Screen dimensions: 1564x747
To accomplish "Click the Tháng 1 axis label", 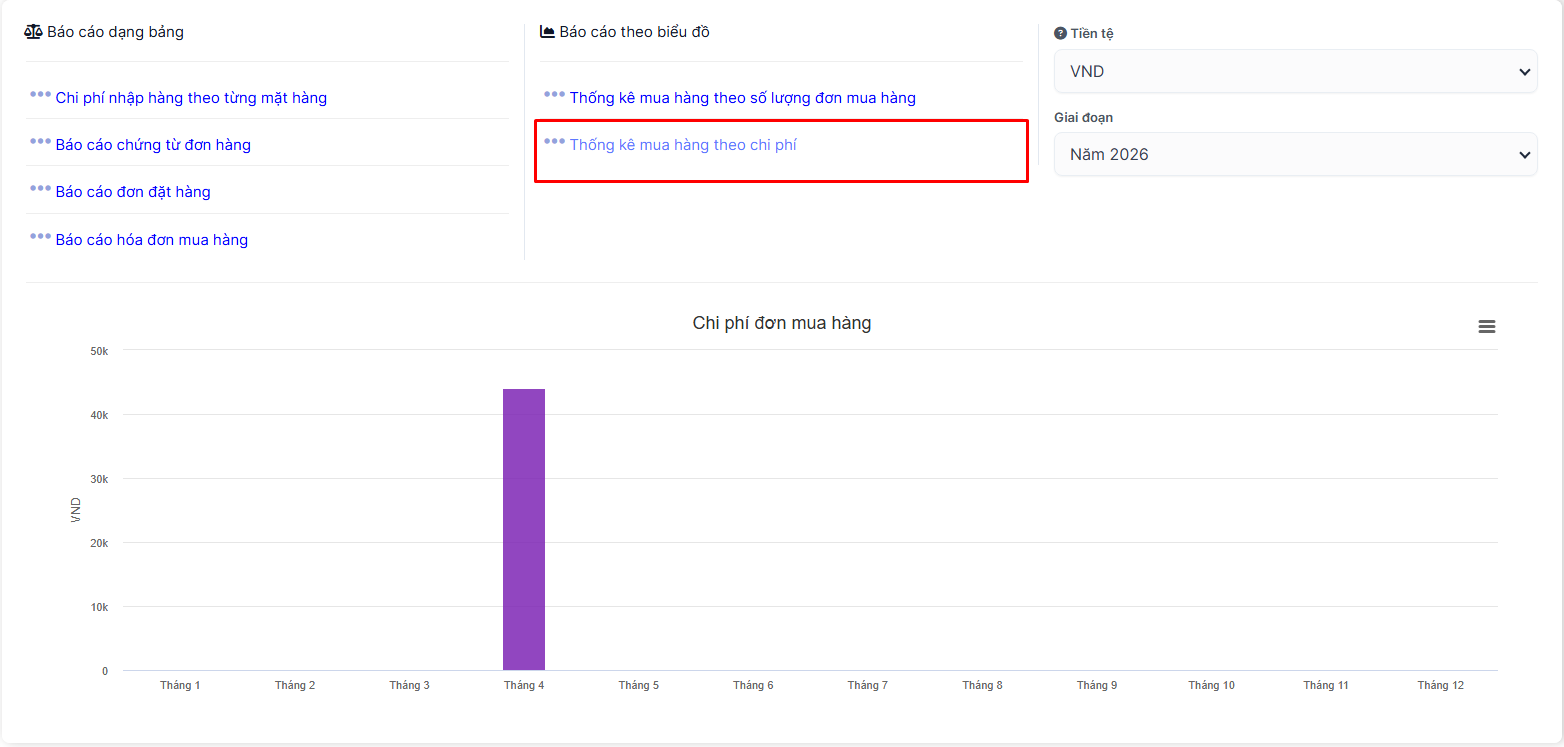I will tap(180, 686).
